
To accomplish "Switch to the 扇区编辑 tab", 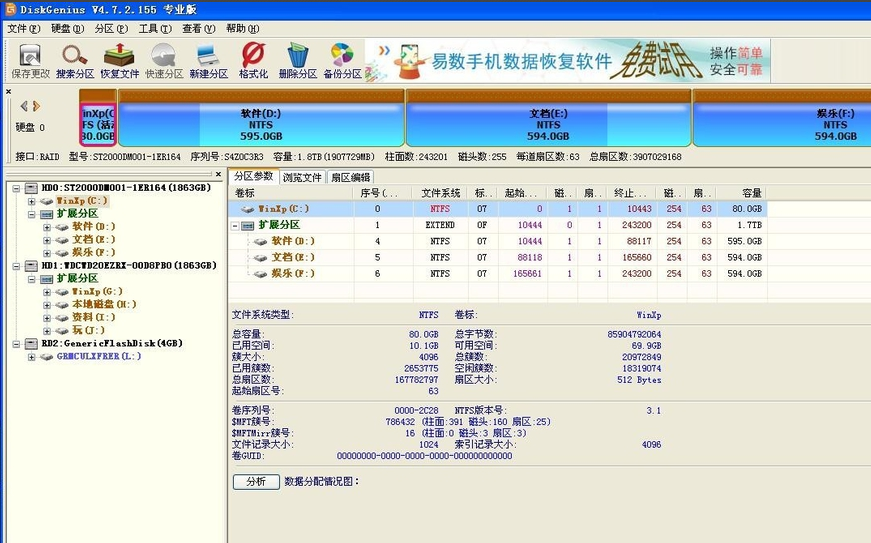I will [x=351, y=177].
